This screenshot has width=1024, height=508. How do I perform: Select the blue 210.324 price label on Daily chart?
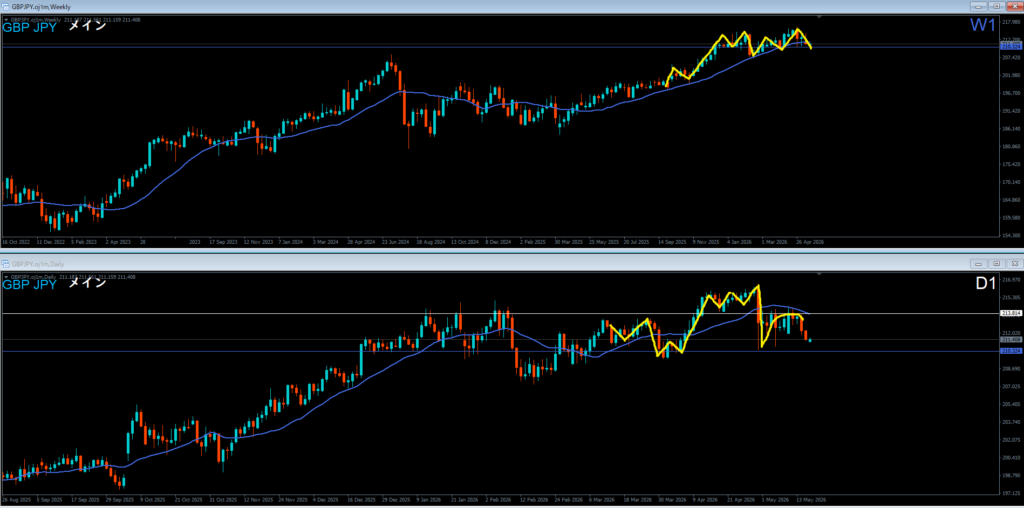[1010, 351]
